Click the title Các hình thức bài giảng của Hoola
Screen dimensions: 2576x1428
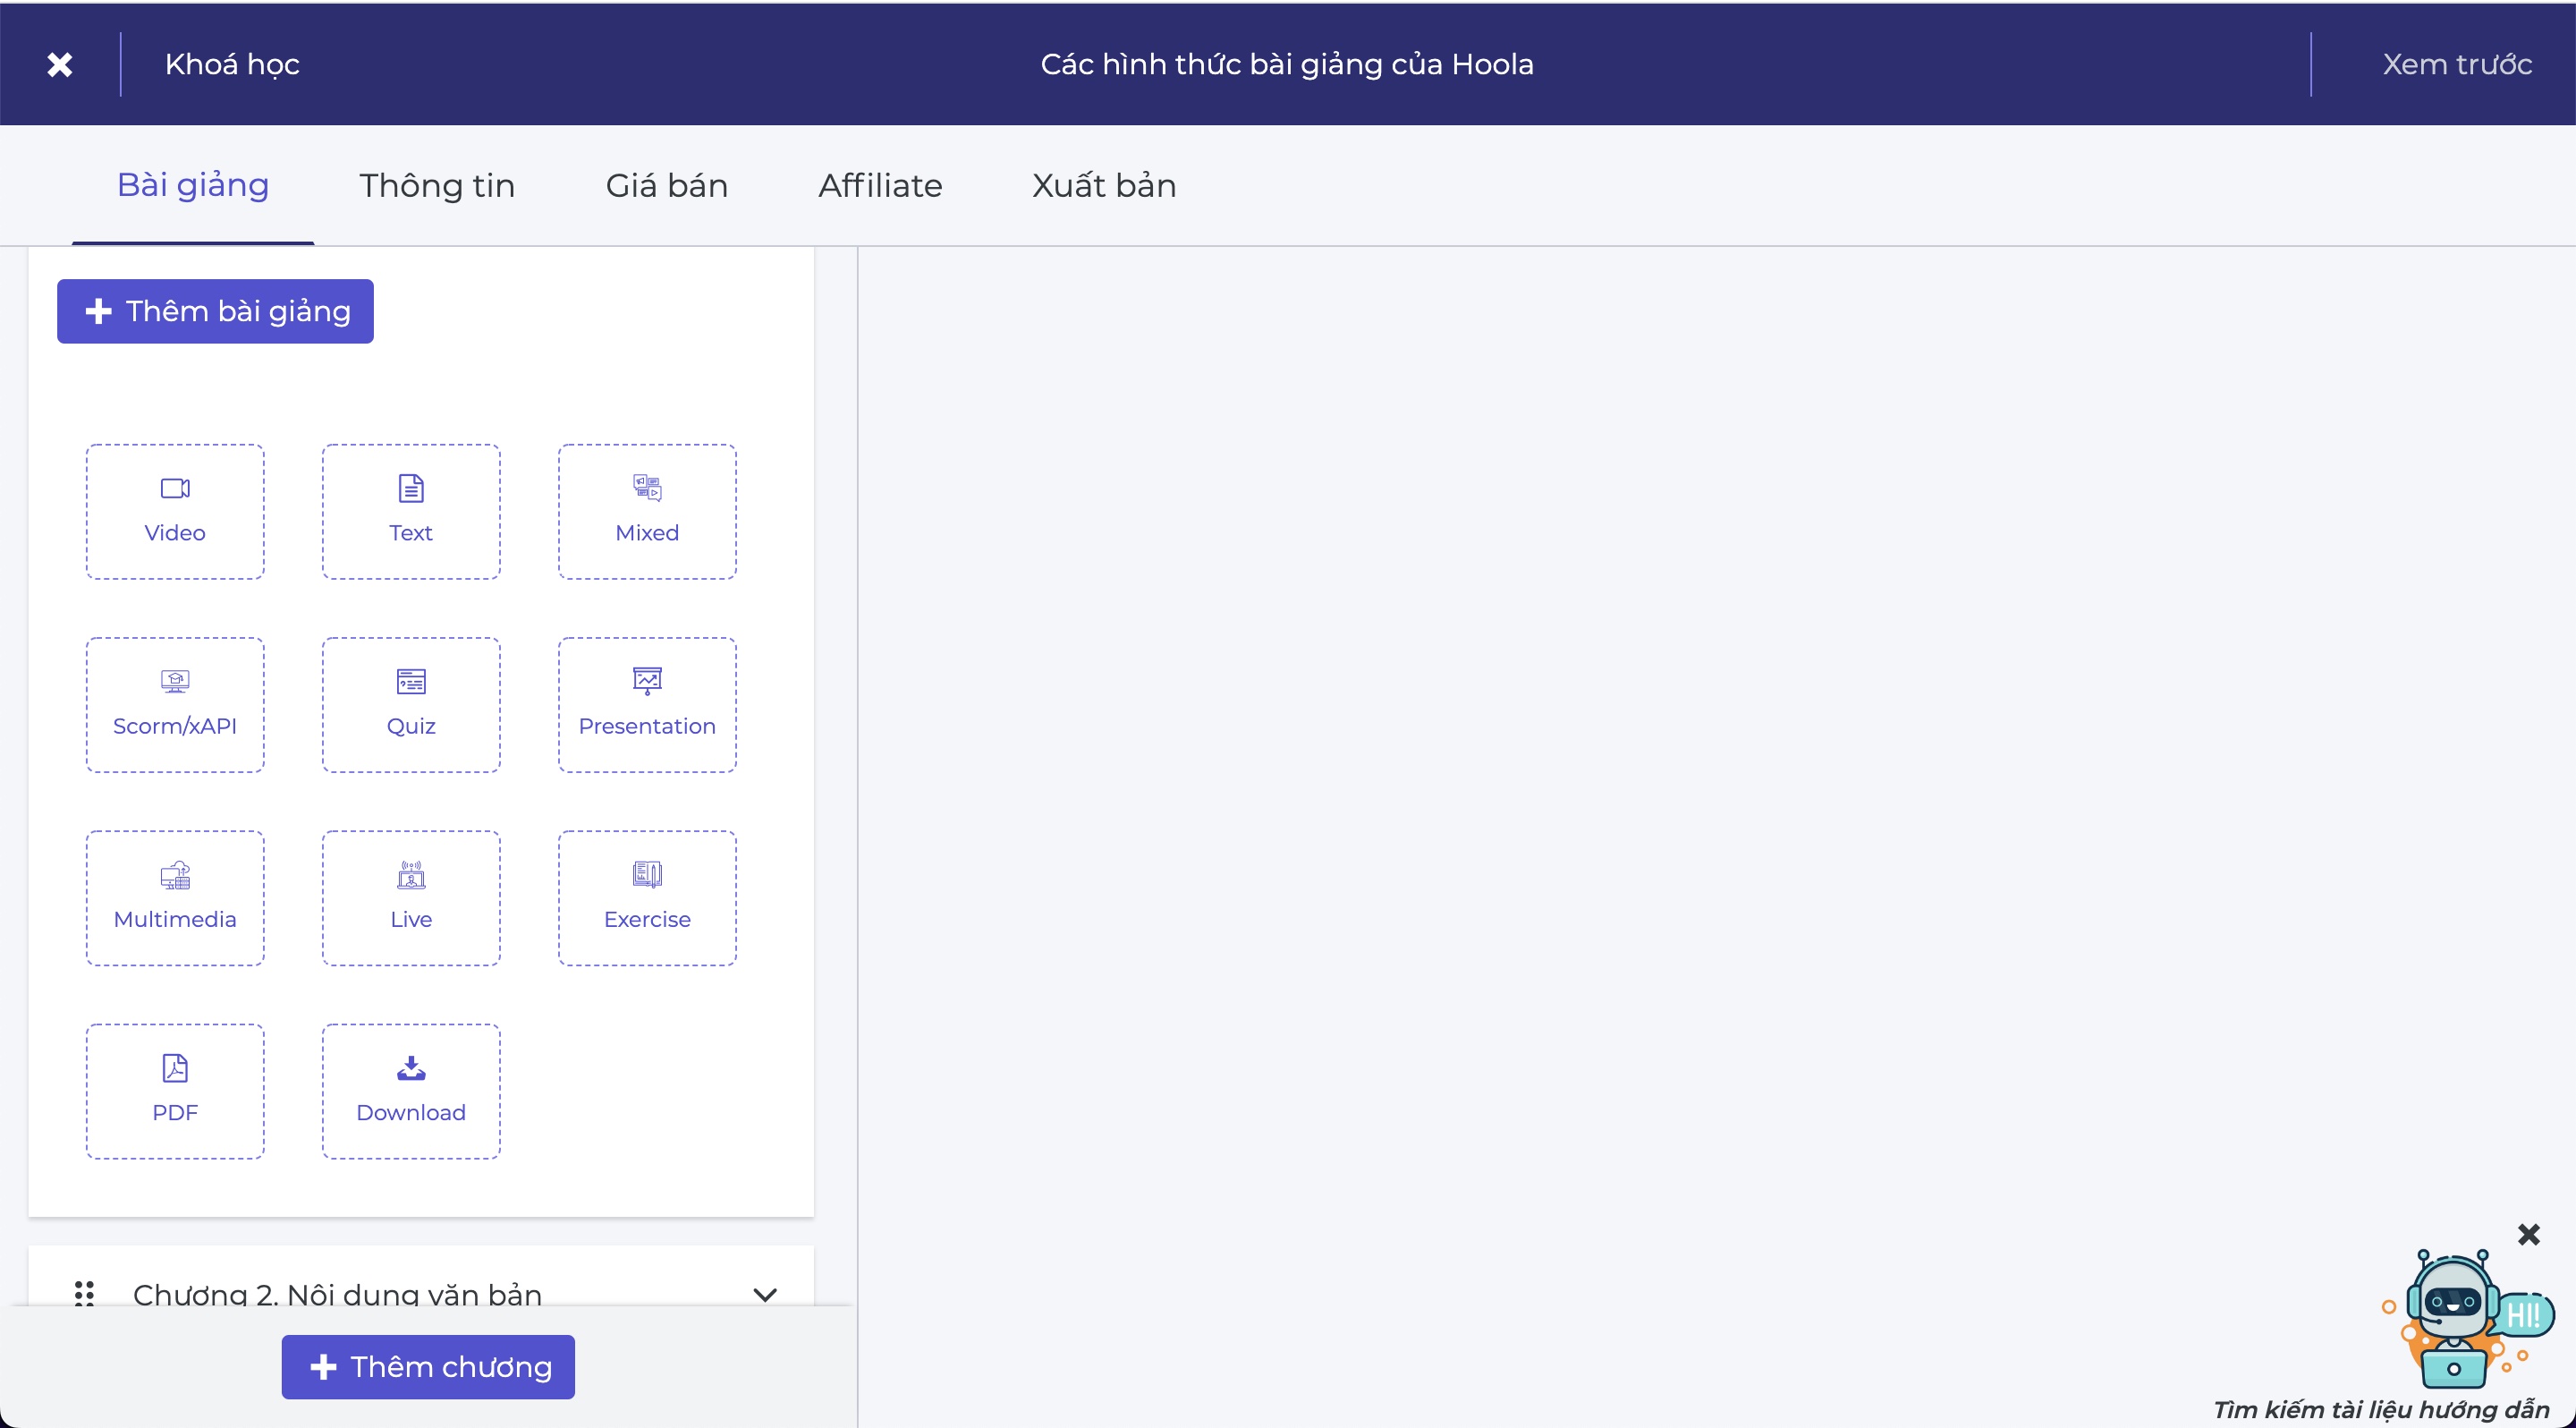(x=1287, y=64)
